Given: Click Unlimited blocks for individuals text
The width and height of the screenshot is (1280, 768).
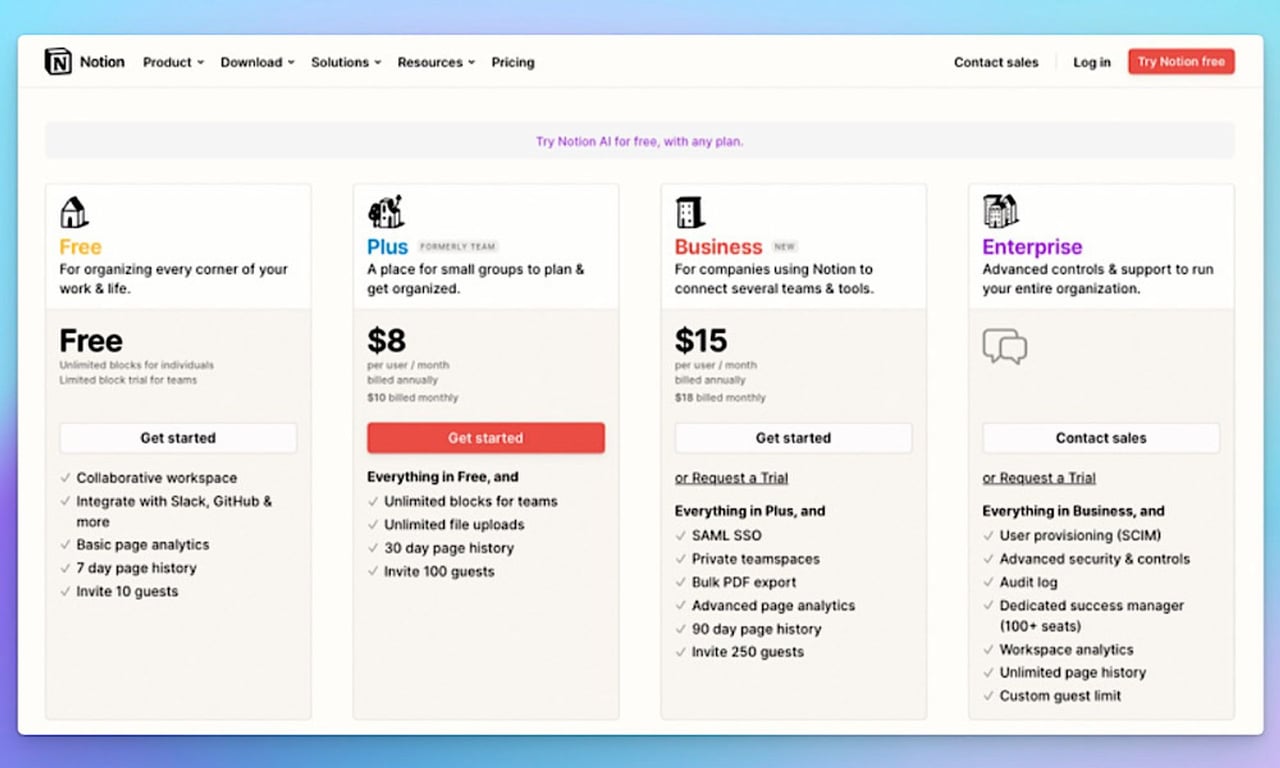Looking at the screenshot, I should point(137,365).
